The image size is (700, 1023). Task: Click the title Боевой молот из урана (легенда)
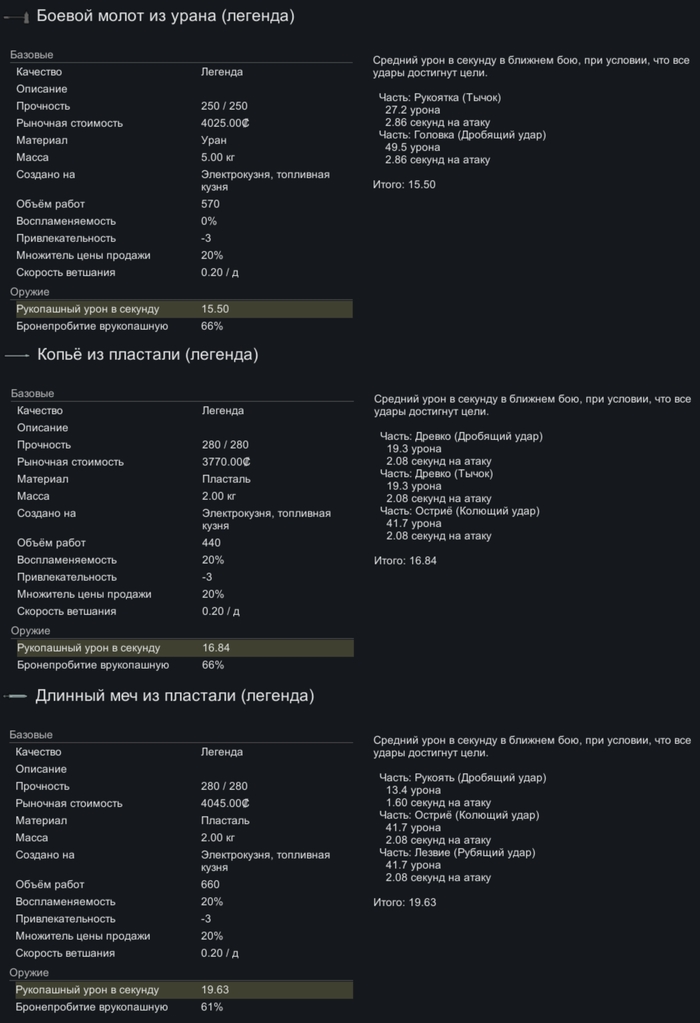point(165,16)
